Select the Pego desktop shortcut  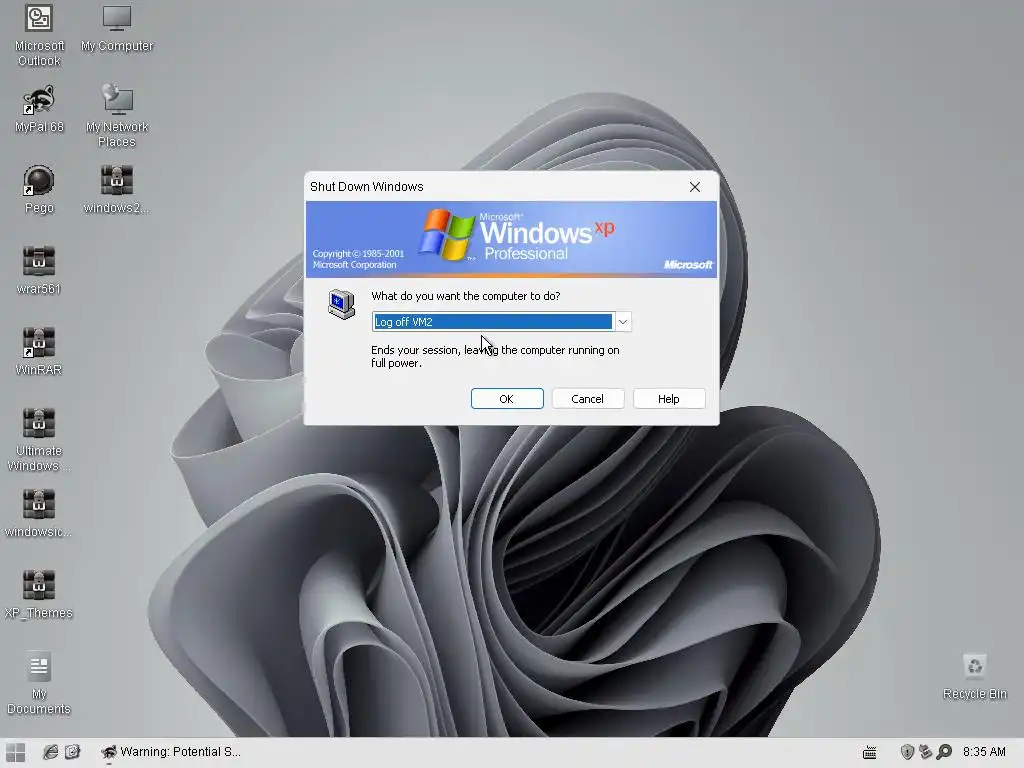(39, 189)
